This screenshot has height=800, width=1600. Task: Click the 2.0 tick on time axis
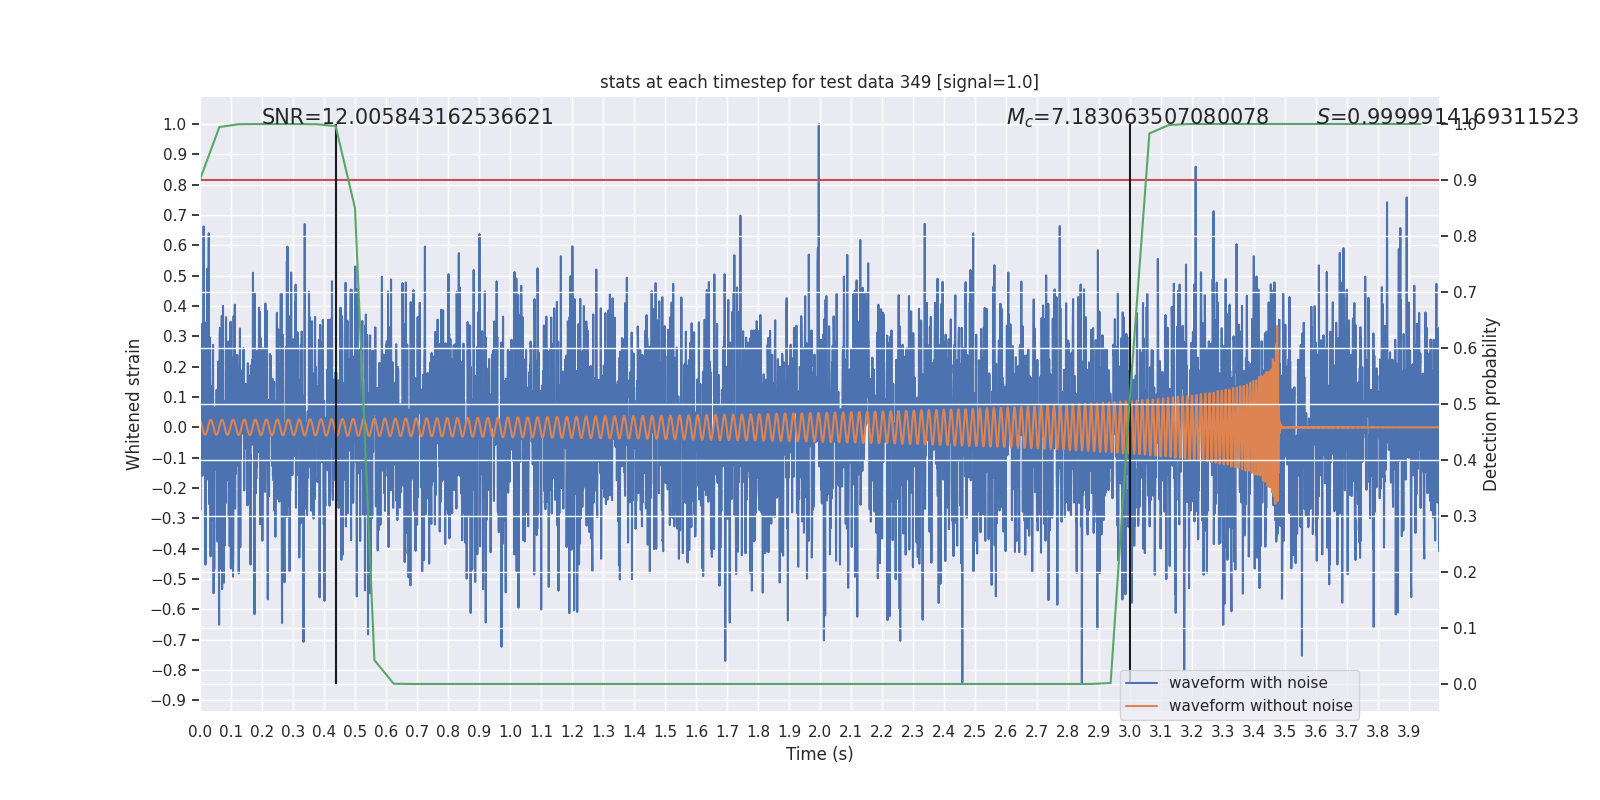(820, 732)
